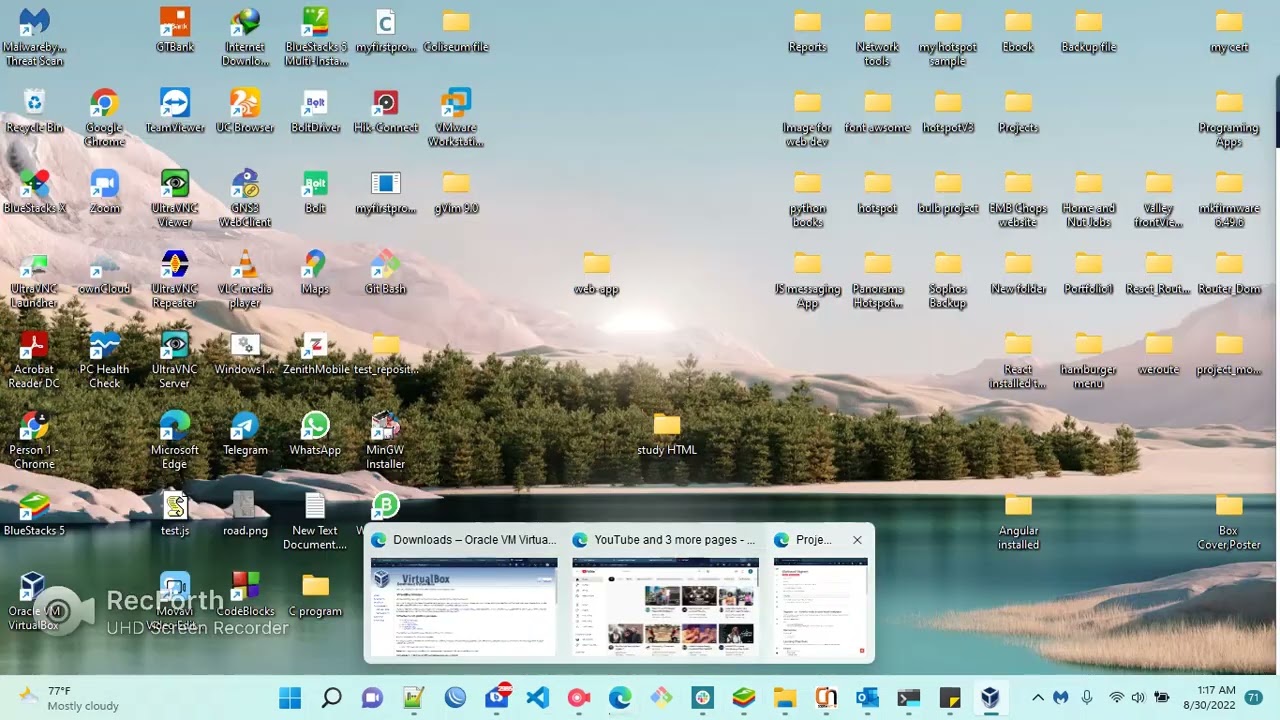The width and height of the screenshot is (1280, 720).
Task: Select the python books folder
Action: [807, 199]
